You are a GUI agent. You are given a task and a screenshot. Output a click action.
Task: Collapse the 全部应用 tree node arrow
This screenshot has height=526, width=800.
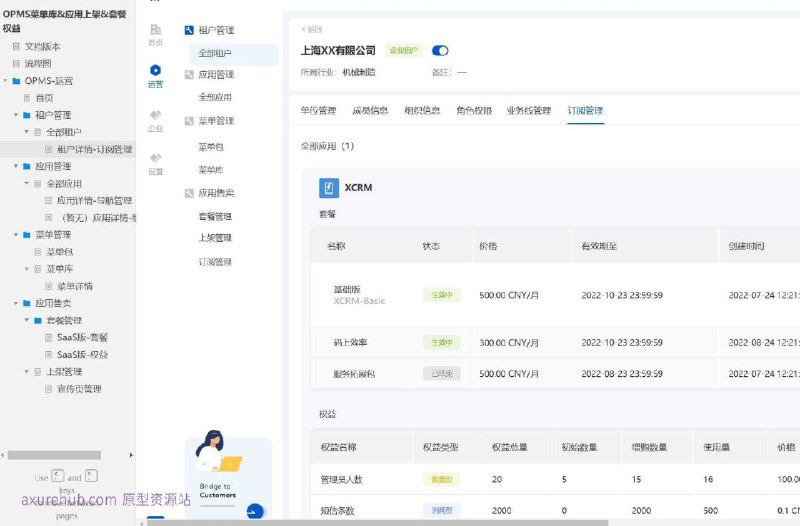point(27,183)
